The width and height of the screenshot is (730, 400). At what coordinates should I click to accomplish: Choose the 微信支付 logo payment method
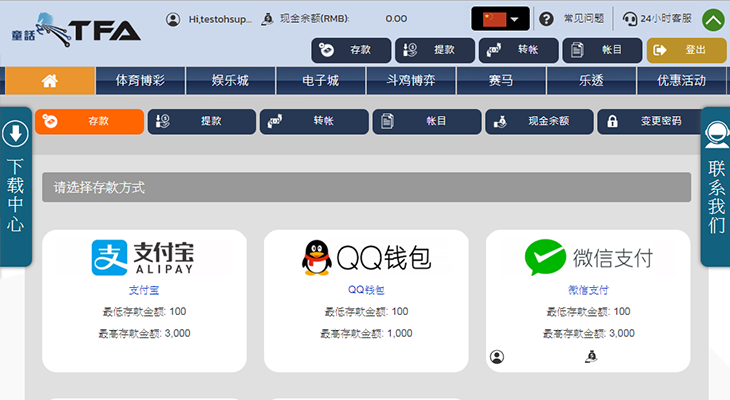click(x=588, y=258)
